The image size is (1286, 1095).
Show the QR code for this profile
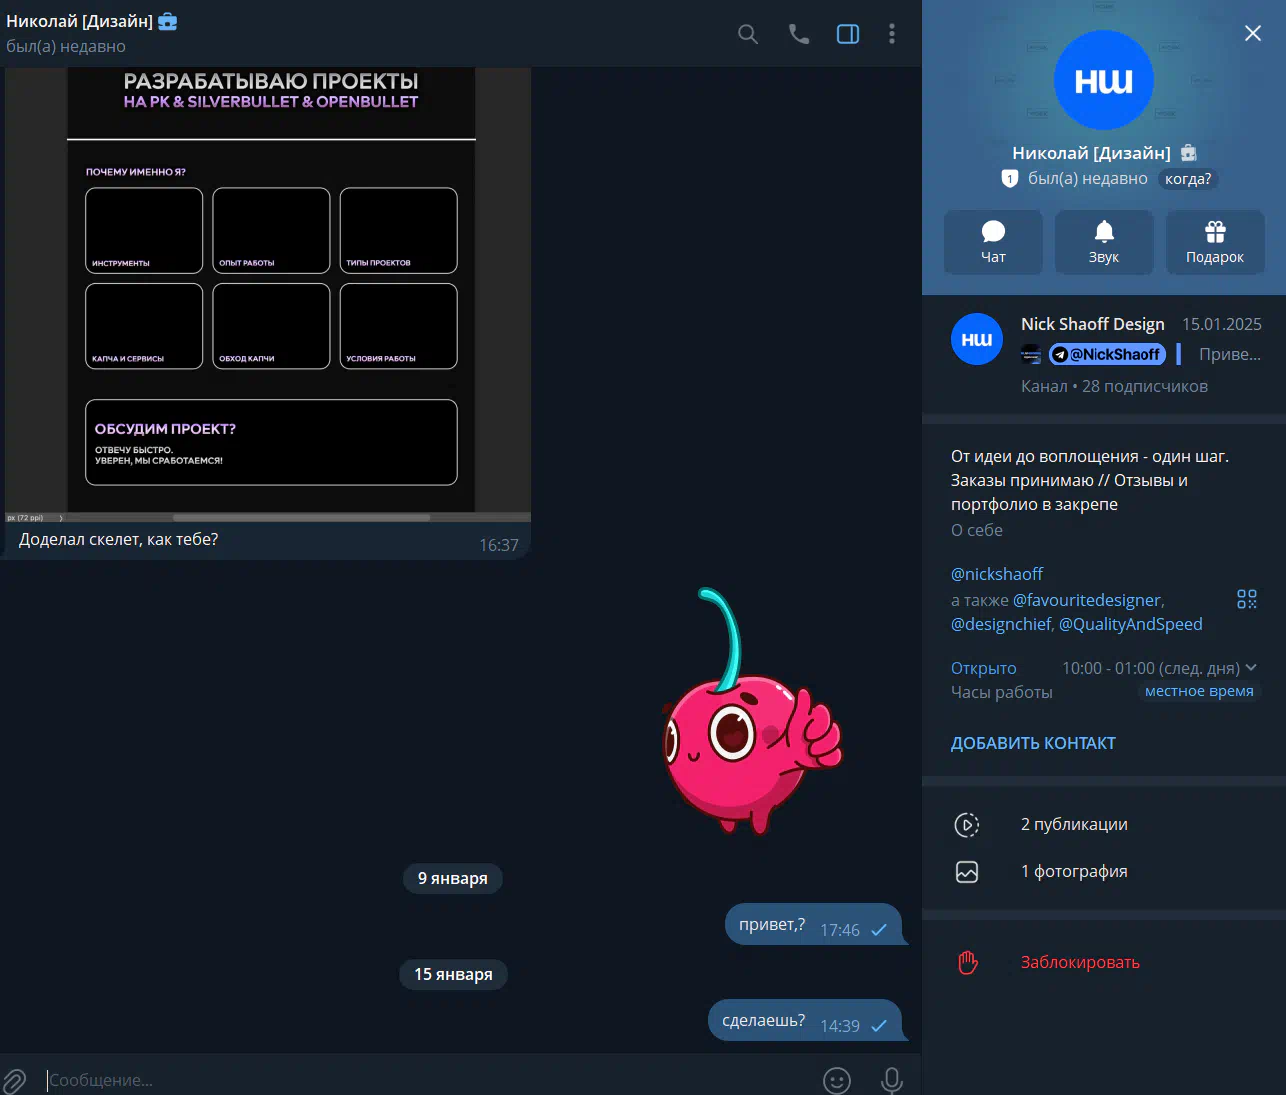(1247, 599)
